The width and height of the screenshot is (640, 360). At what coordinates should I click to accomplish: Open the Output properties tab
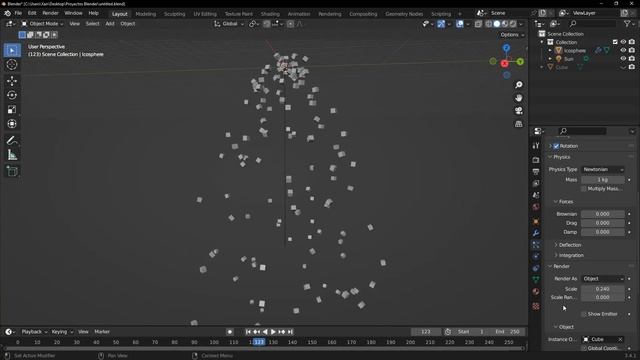click(536, 172)
